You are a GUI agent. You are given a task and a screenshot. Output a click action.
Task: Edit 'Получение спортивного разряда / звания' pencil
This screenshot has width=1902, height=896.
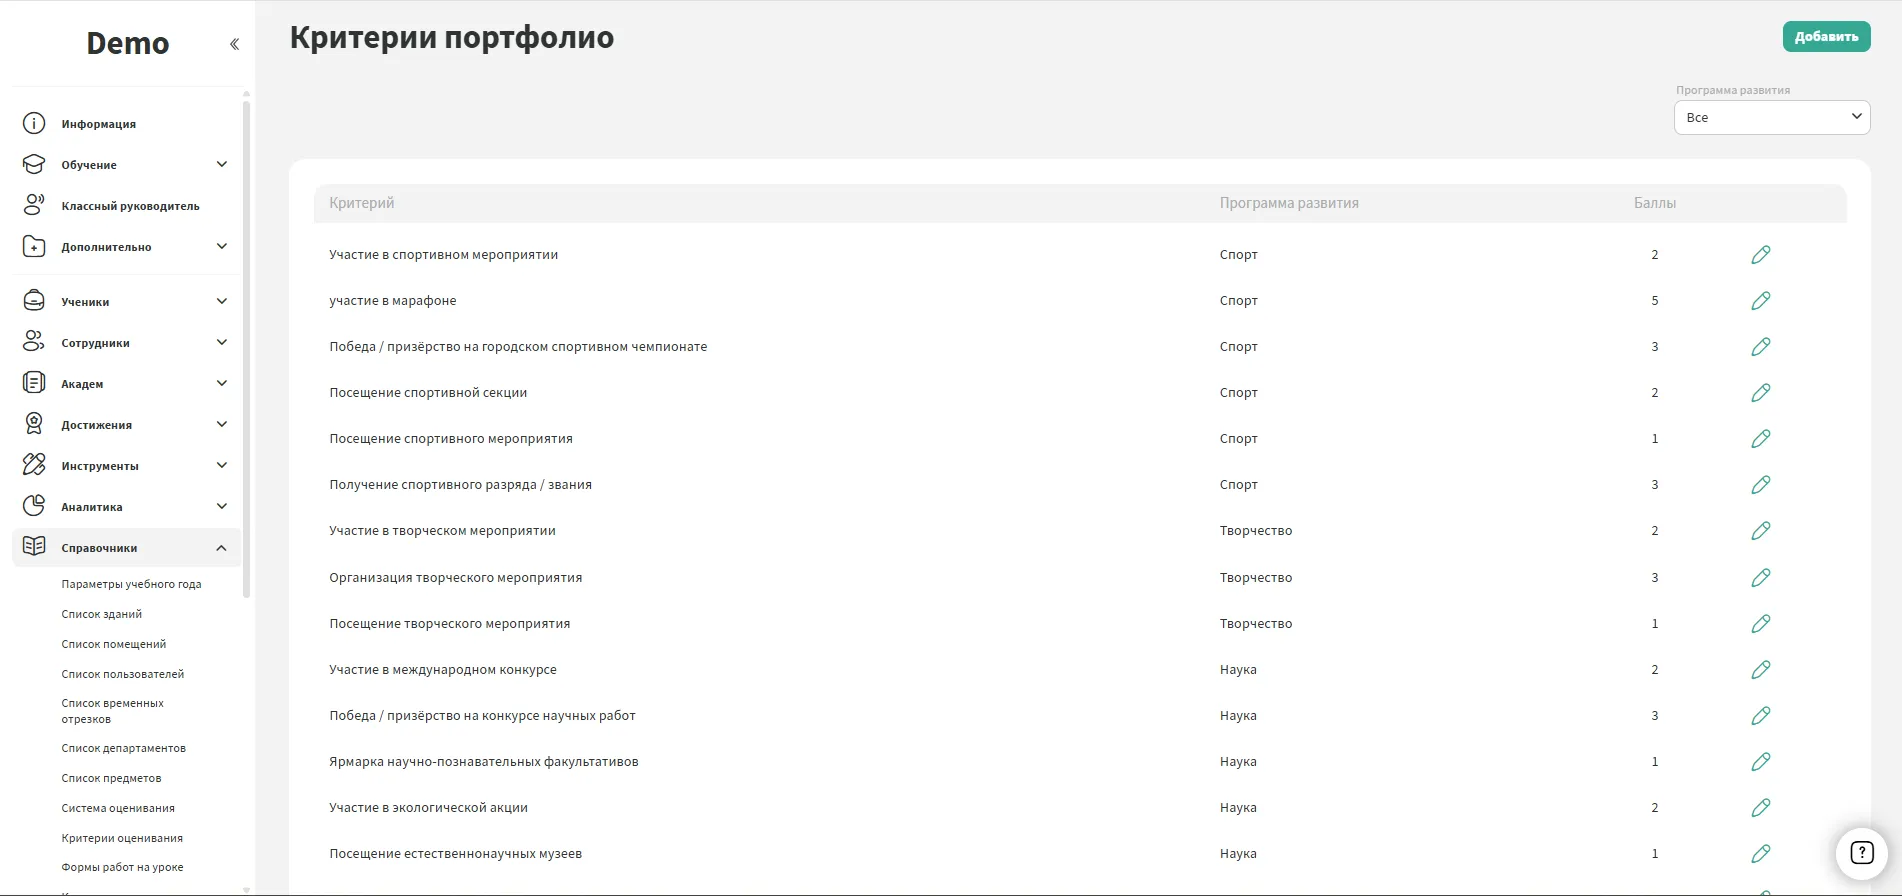[x=1760, y=485]
